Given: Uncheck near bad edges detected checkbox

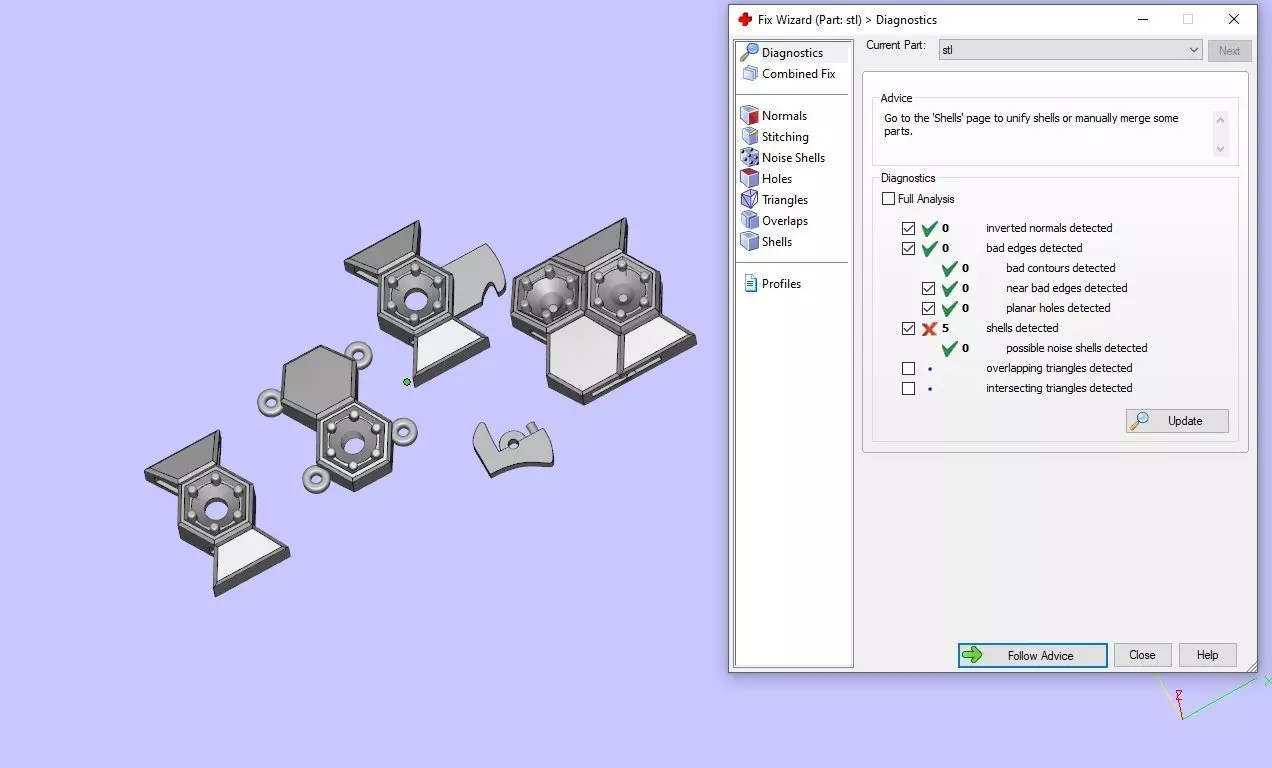Looking at the screenshot, I should 928,288.
